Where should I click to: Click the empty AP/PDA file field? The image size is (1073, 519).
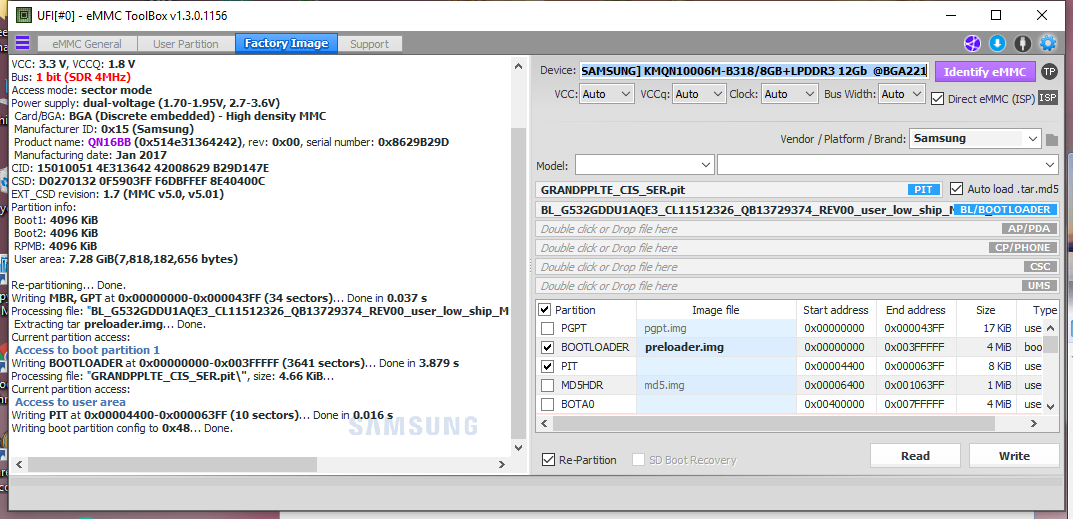point(797,229)
